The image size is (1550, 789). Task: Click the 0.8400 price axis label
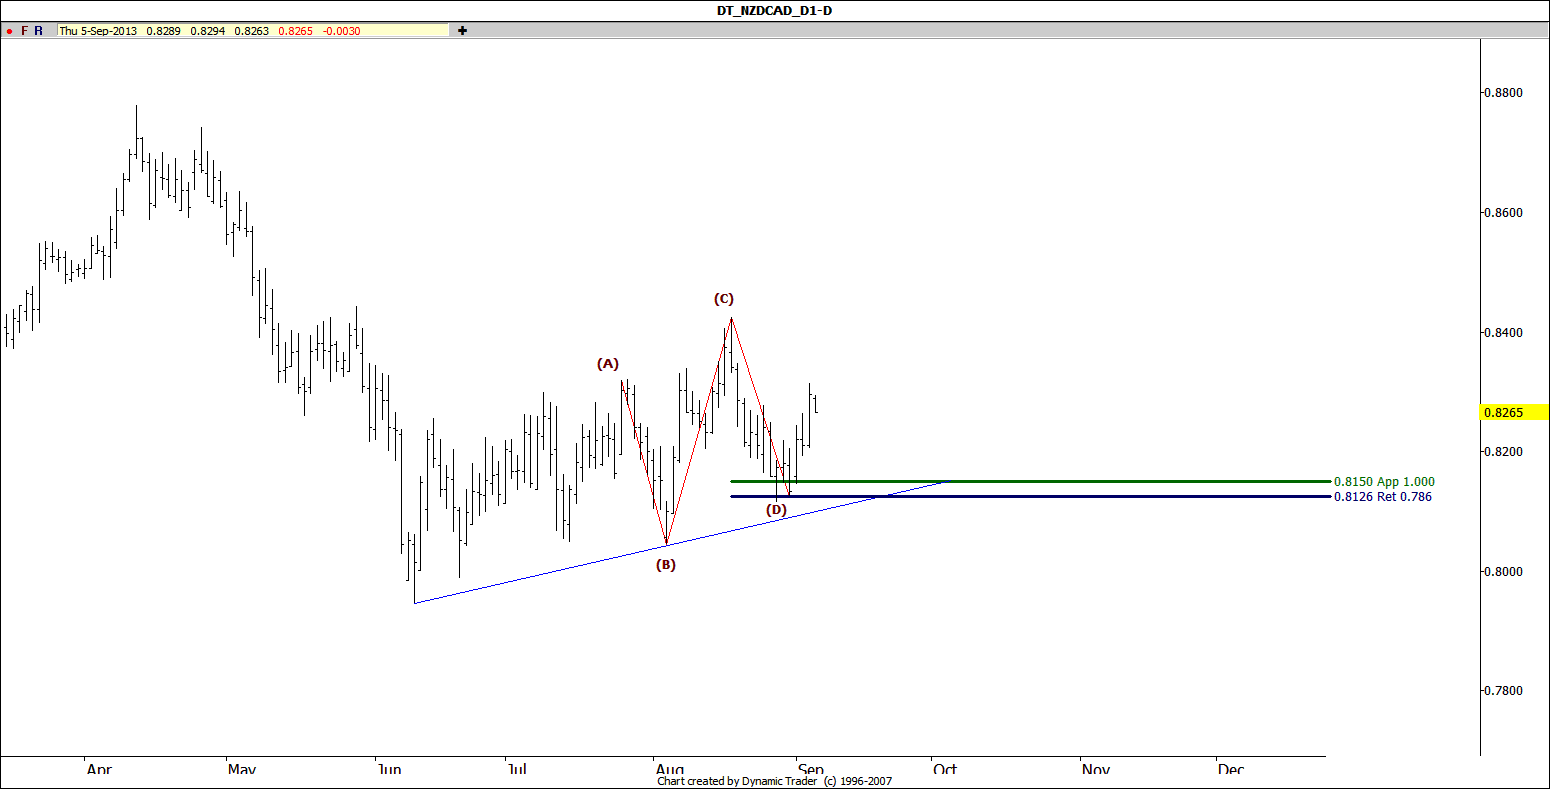(1502, 333)
